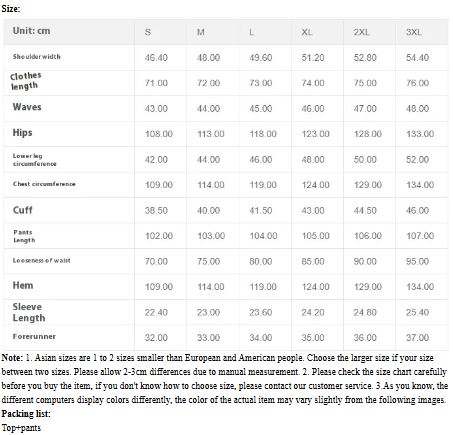
Task: Click the bold 'Note:' text
Action: pyautogui.click(x=12, y=358)
